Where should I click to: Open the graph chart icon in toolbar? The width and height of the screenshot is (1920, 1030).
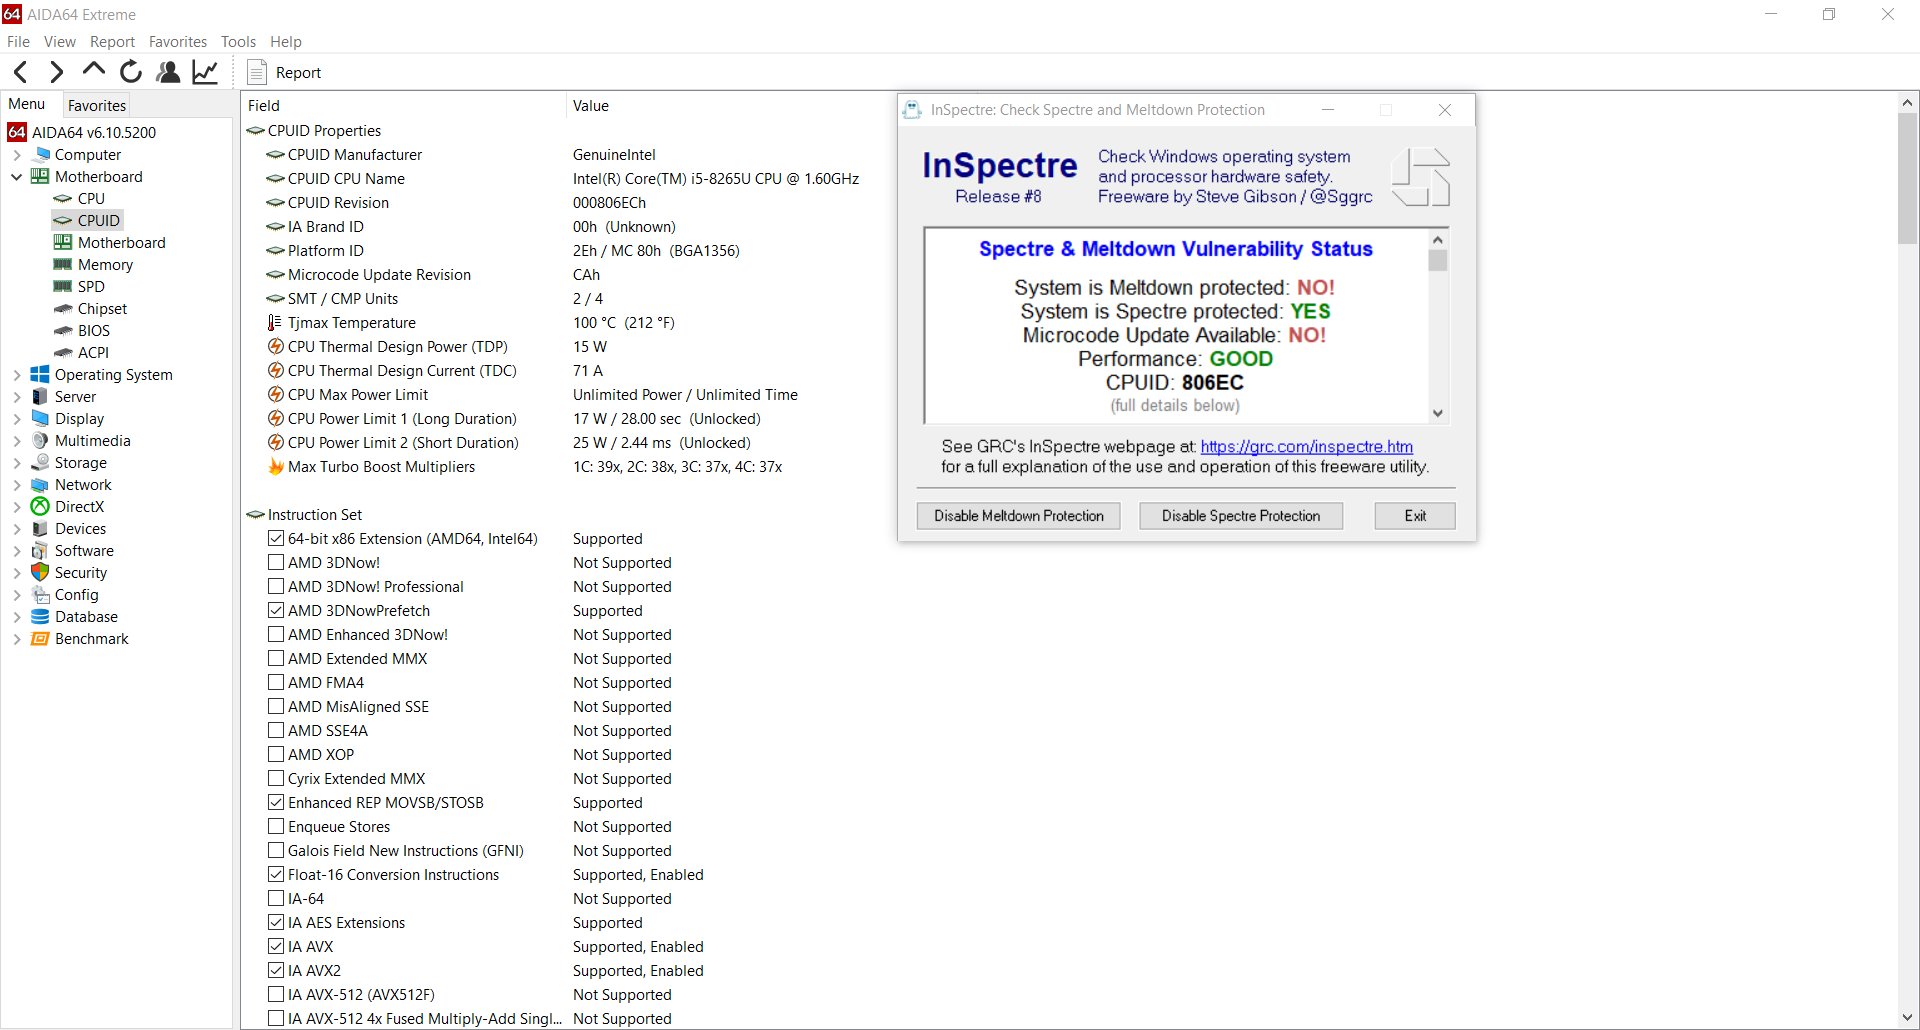205,72
